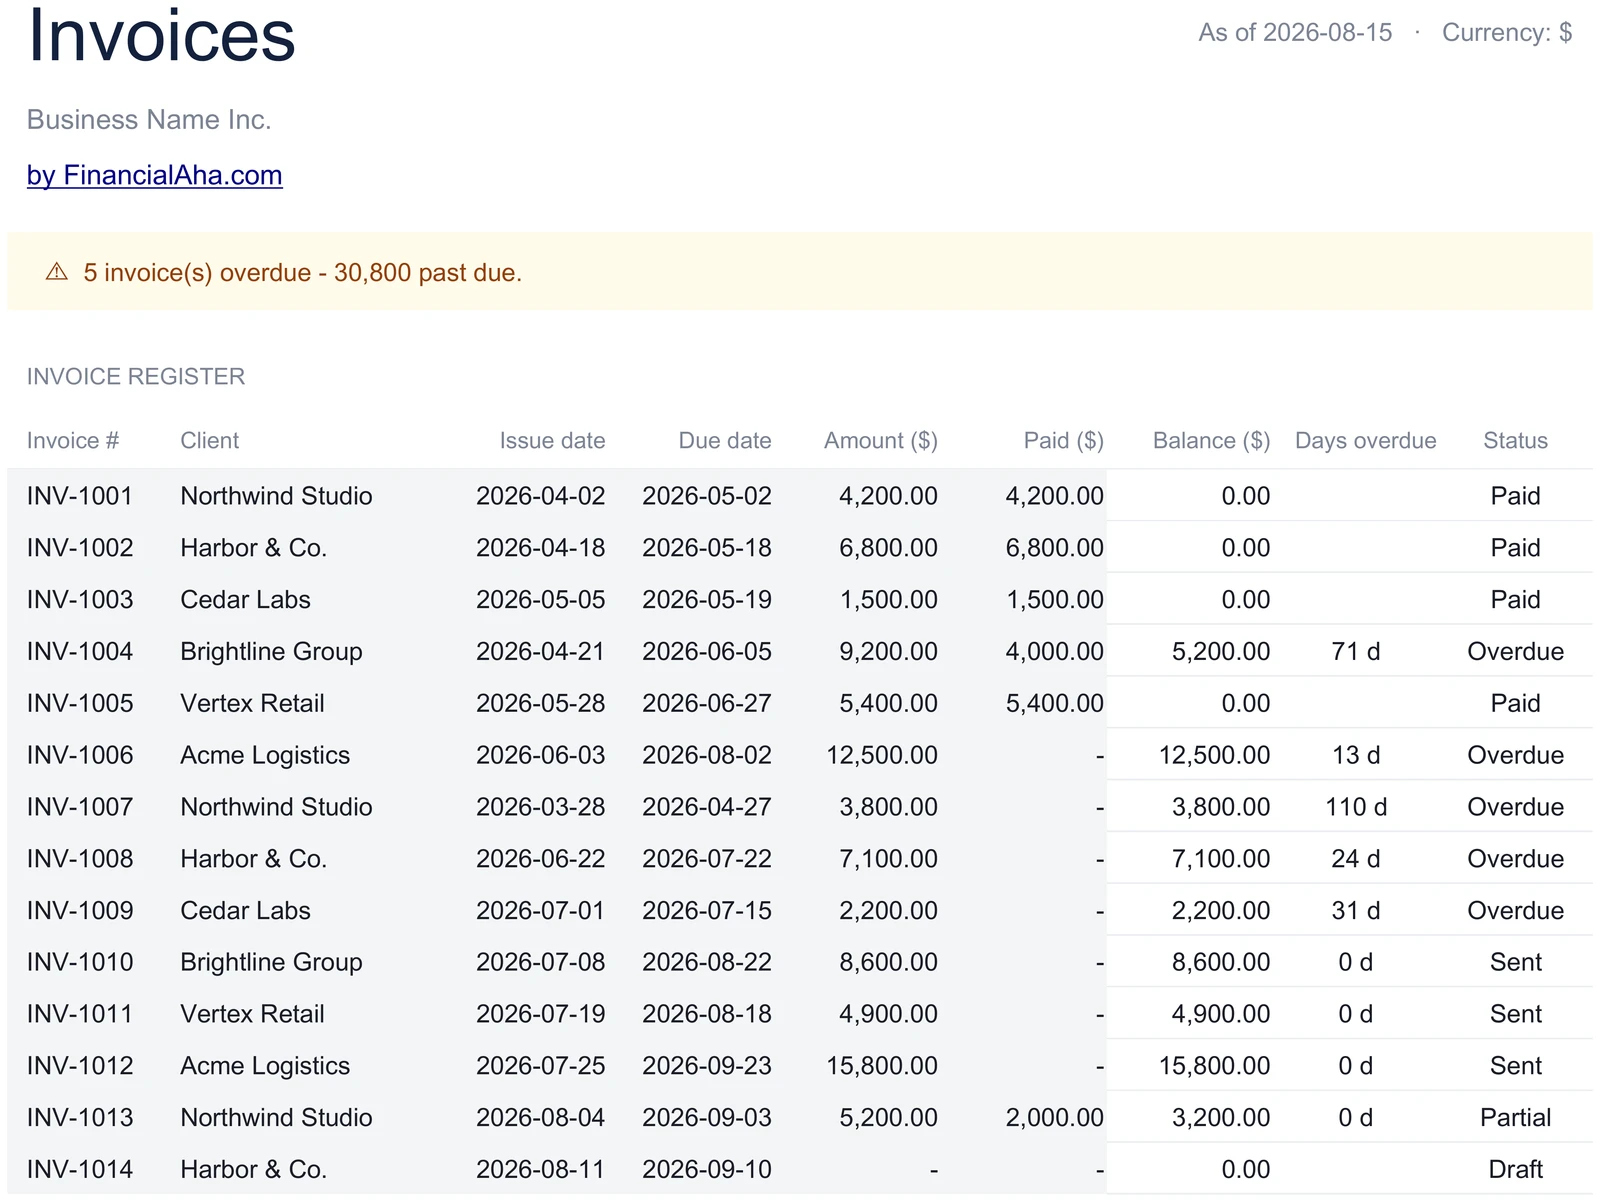Image resolution: width=1600 pixels, height=1202 pixels.
Task: Click 'Partial' status of INV-1013
Action: 1516,1118
